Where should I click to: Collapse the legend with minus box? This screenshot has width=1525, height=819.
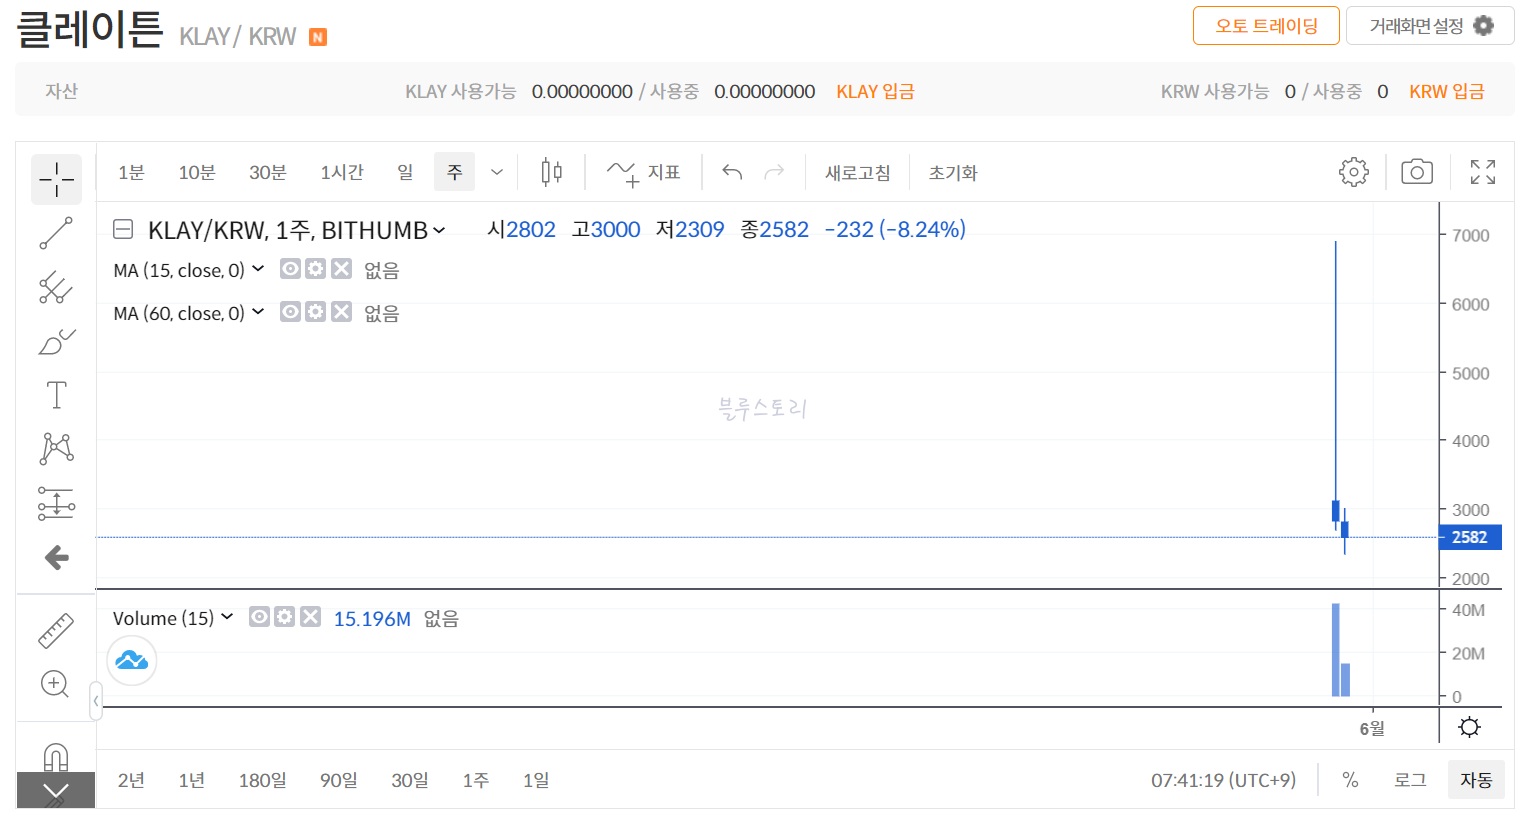coord(123,230)
